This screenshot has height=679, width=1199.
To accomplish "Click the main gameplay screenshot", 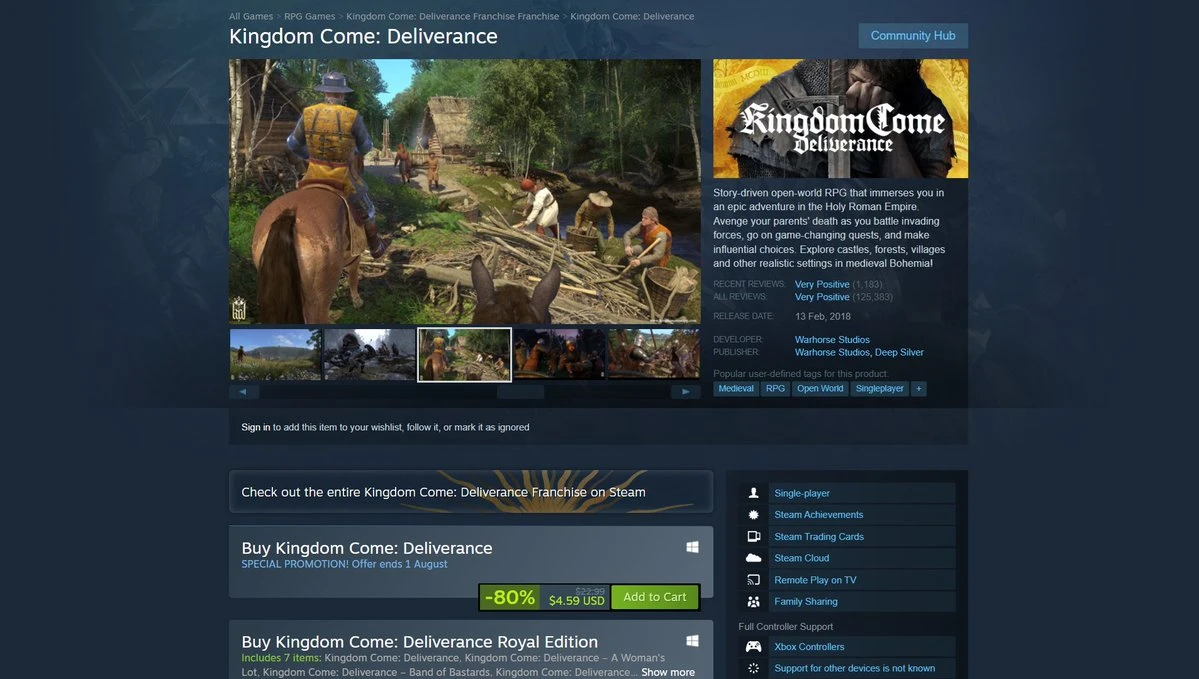I will (465, 191).
